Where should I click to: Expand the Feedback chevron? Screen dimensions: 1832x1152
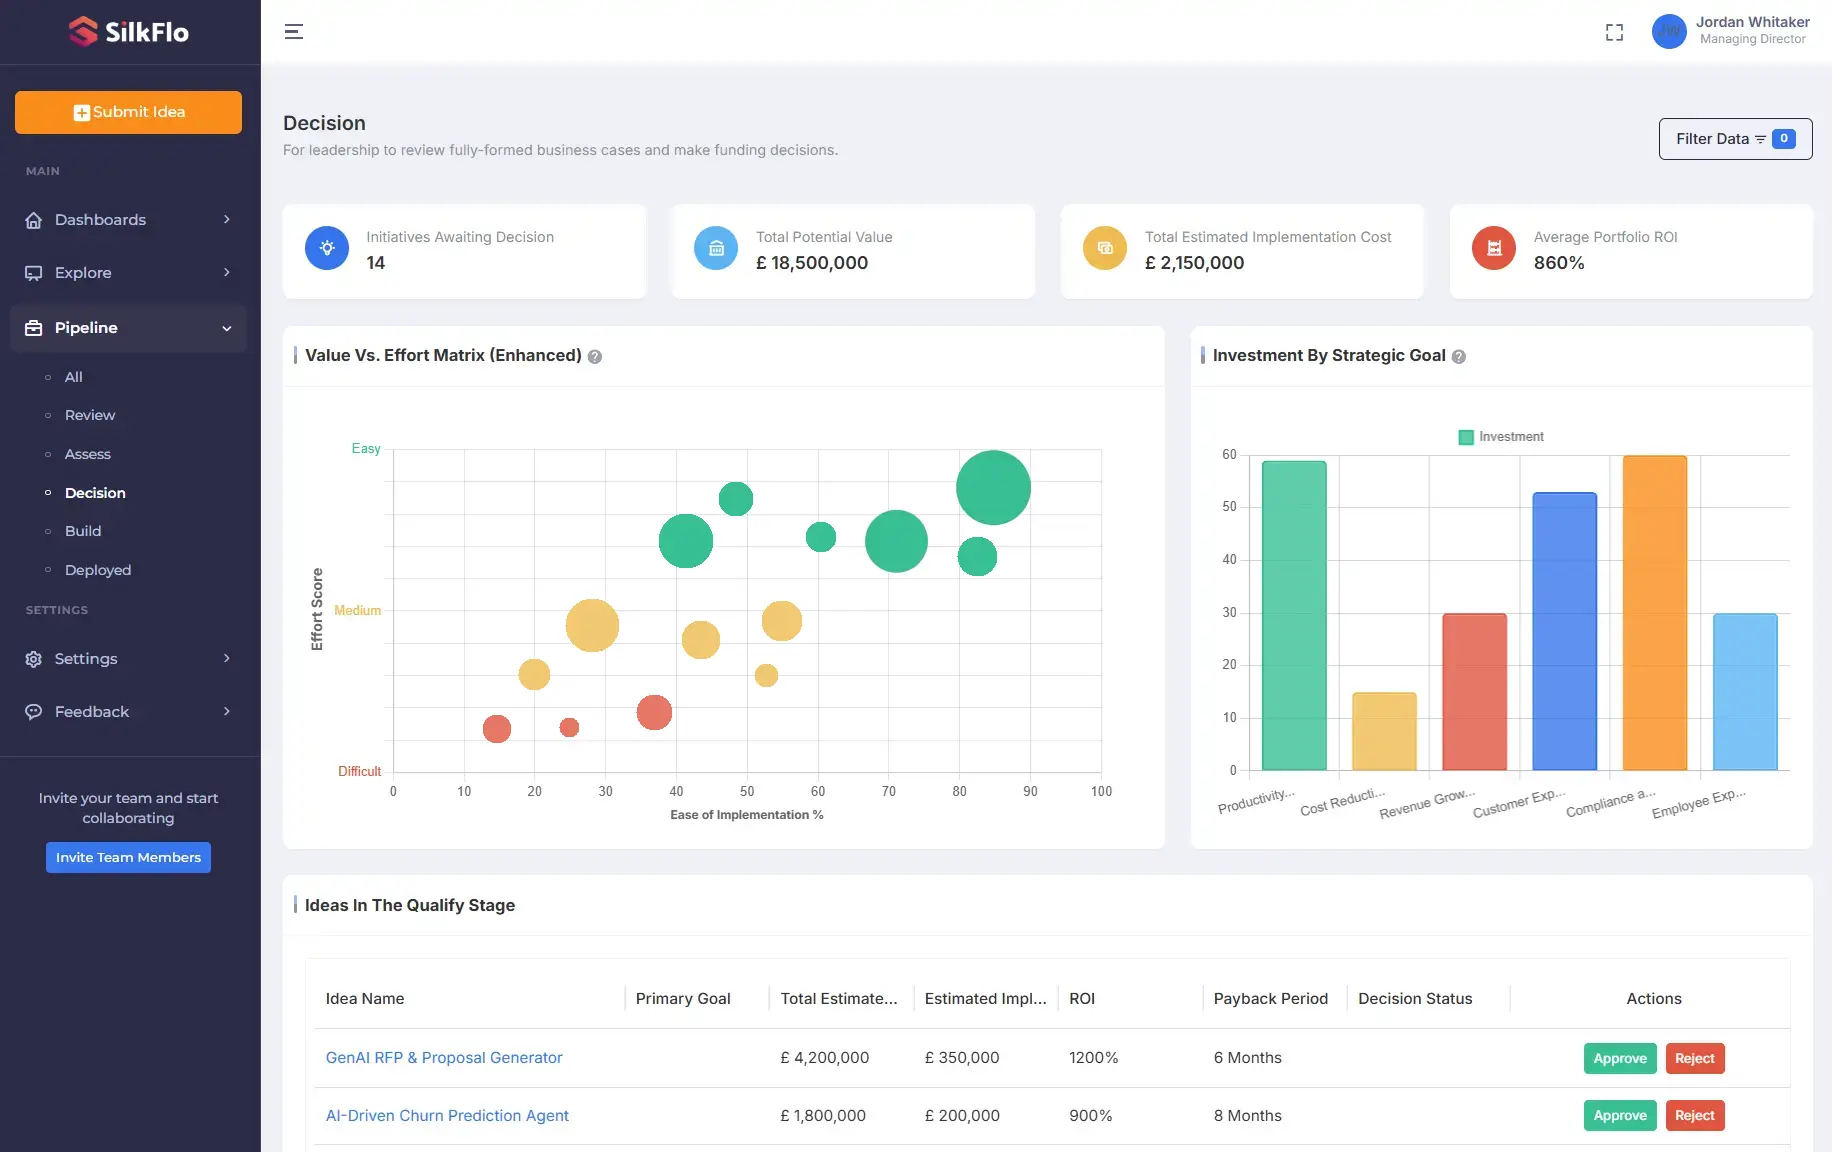tap(227, 712)
